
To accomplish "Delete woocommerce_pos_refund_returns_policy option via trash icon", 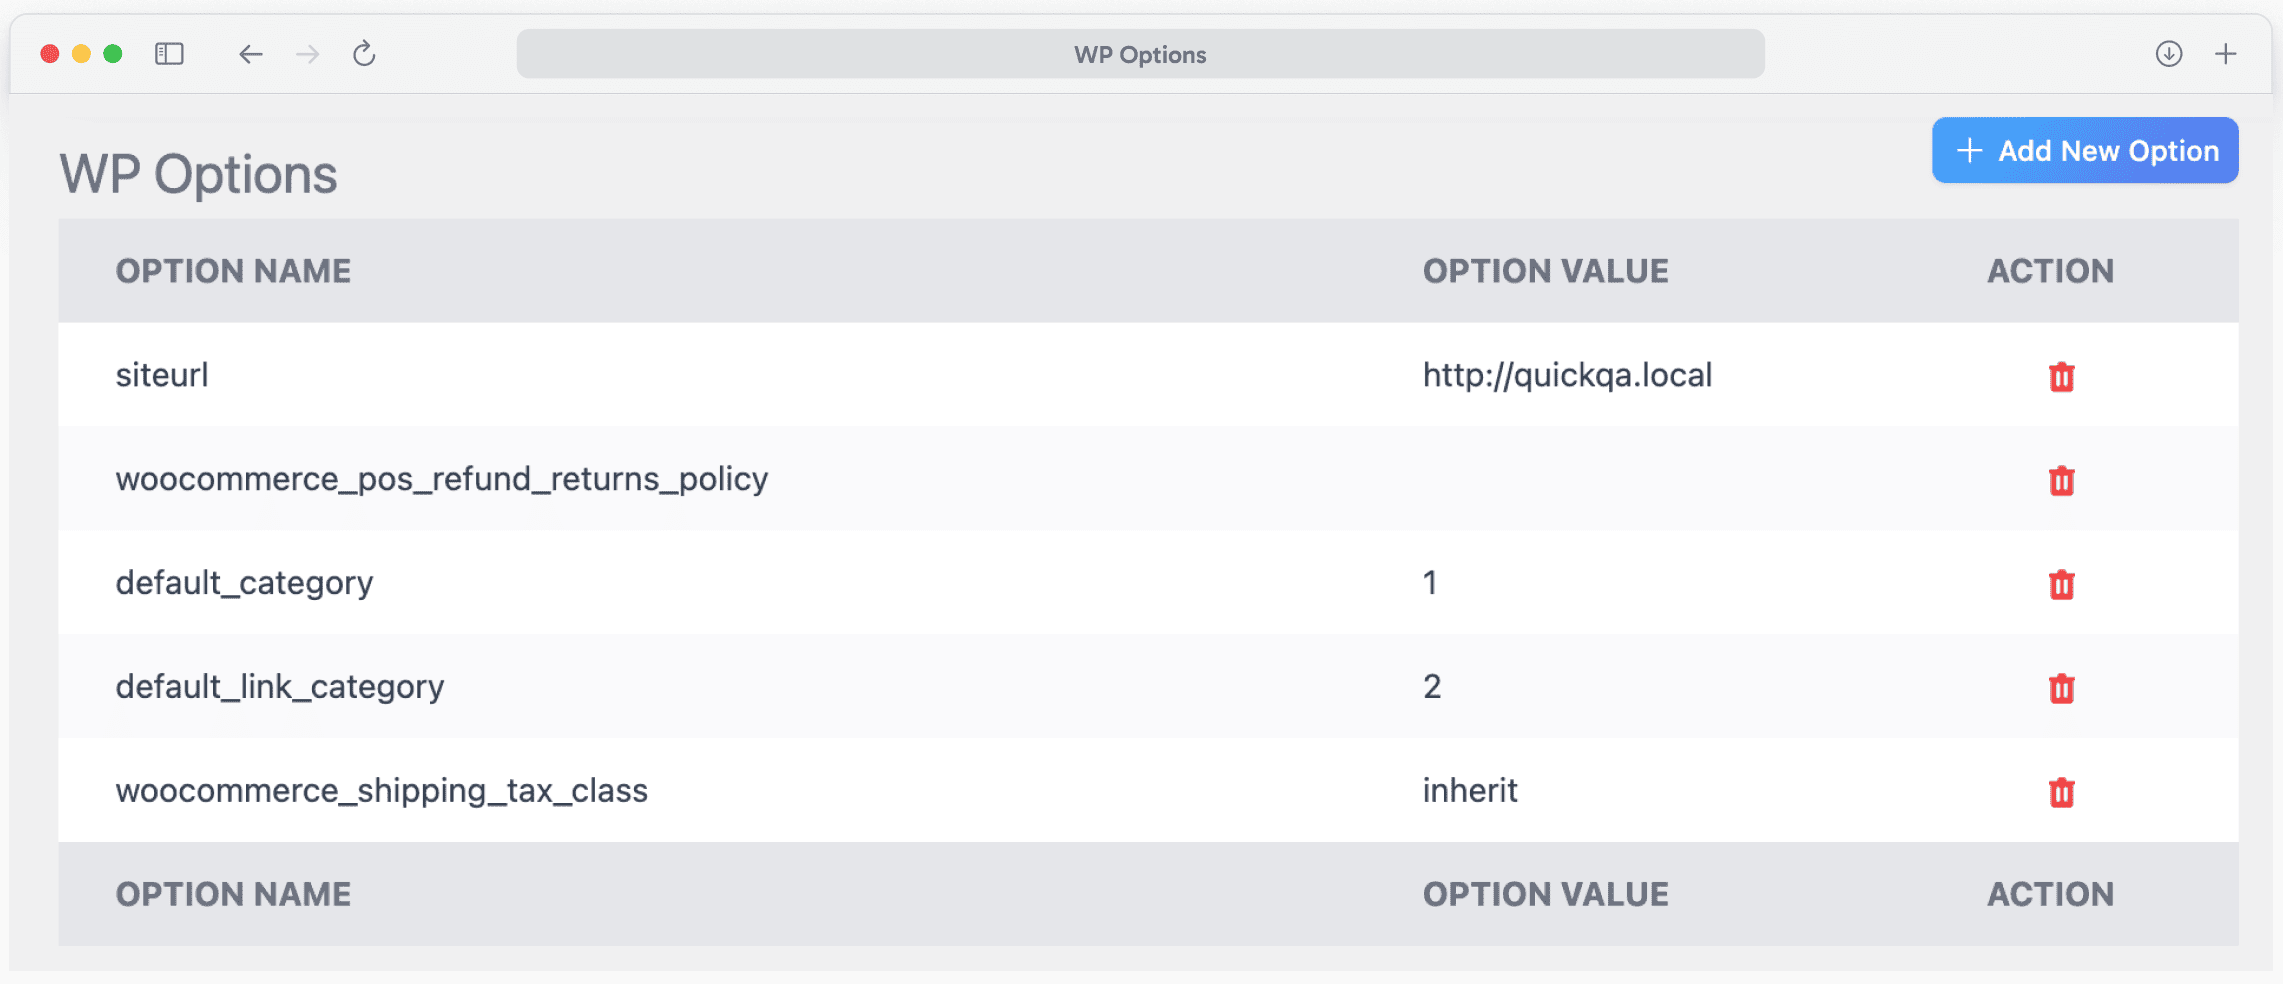I will coord(2061,481).
